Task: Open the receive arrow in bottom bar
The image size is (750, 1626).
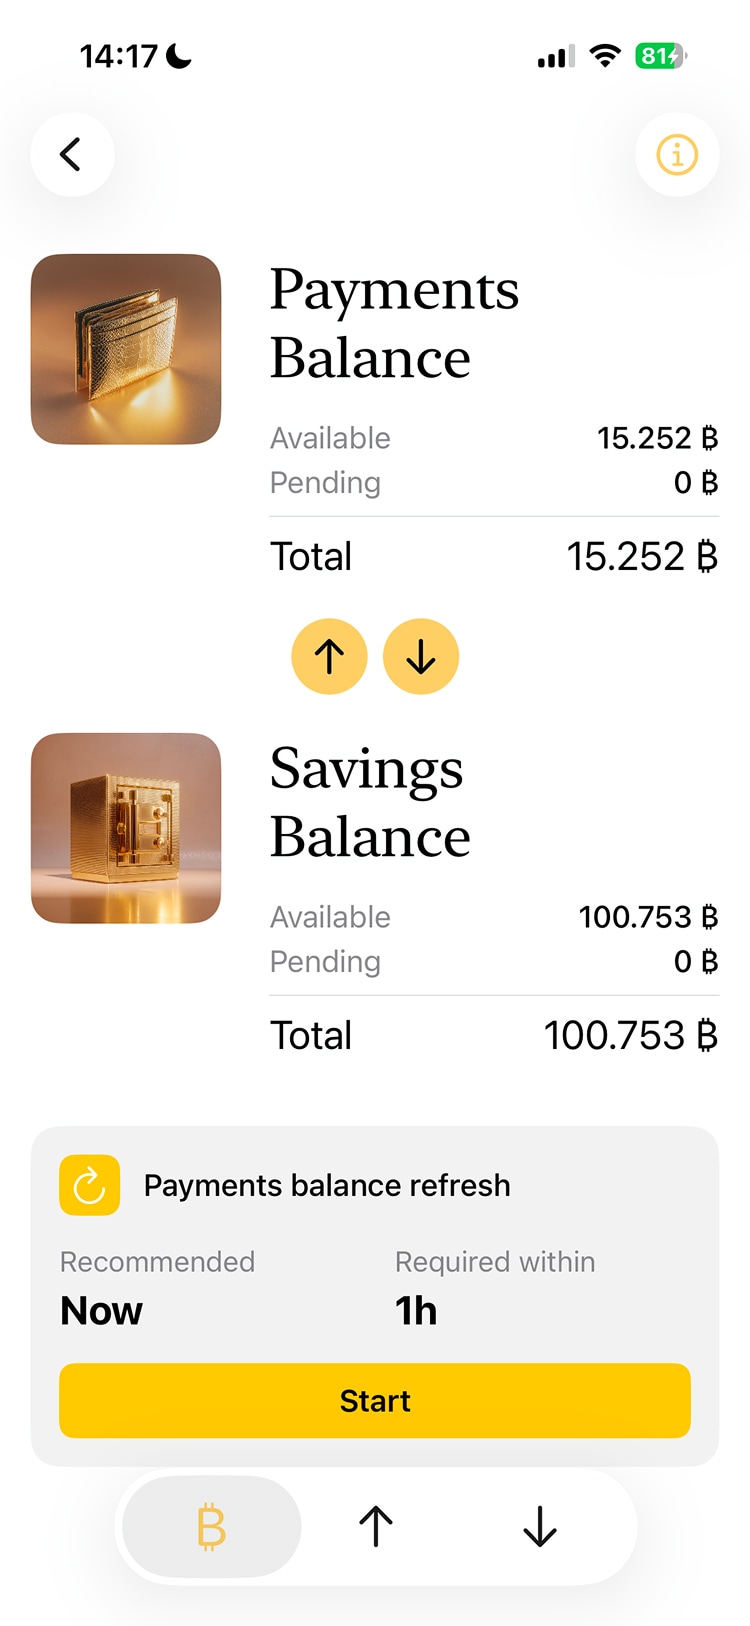Action: click(x=540, y=1527)
